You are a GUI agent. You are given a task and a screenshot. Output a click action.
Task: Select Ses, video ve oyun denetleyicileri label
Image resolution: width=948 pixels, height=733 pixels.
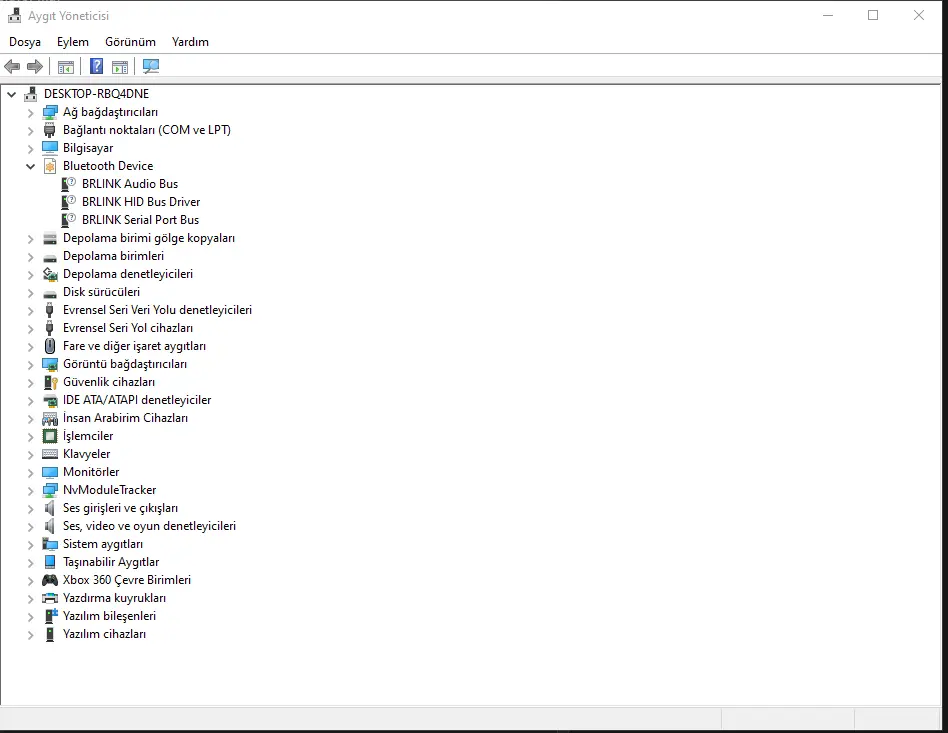click(x=149, y=526)
